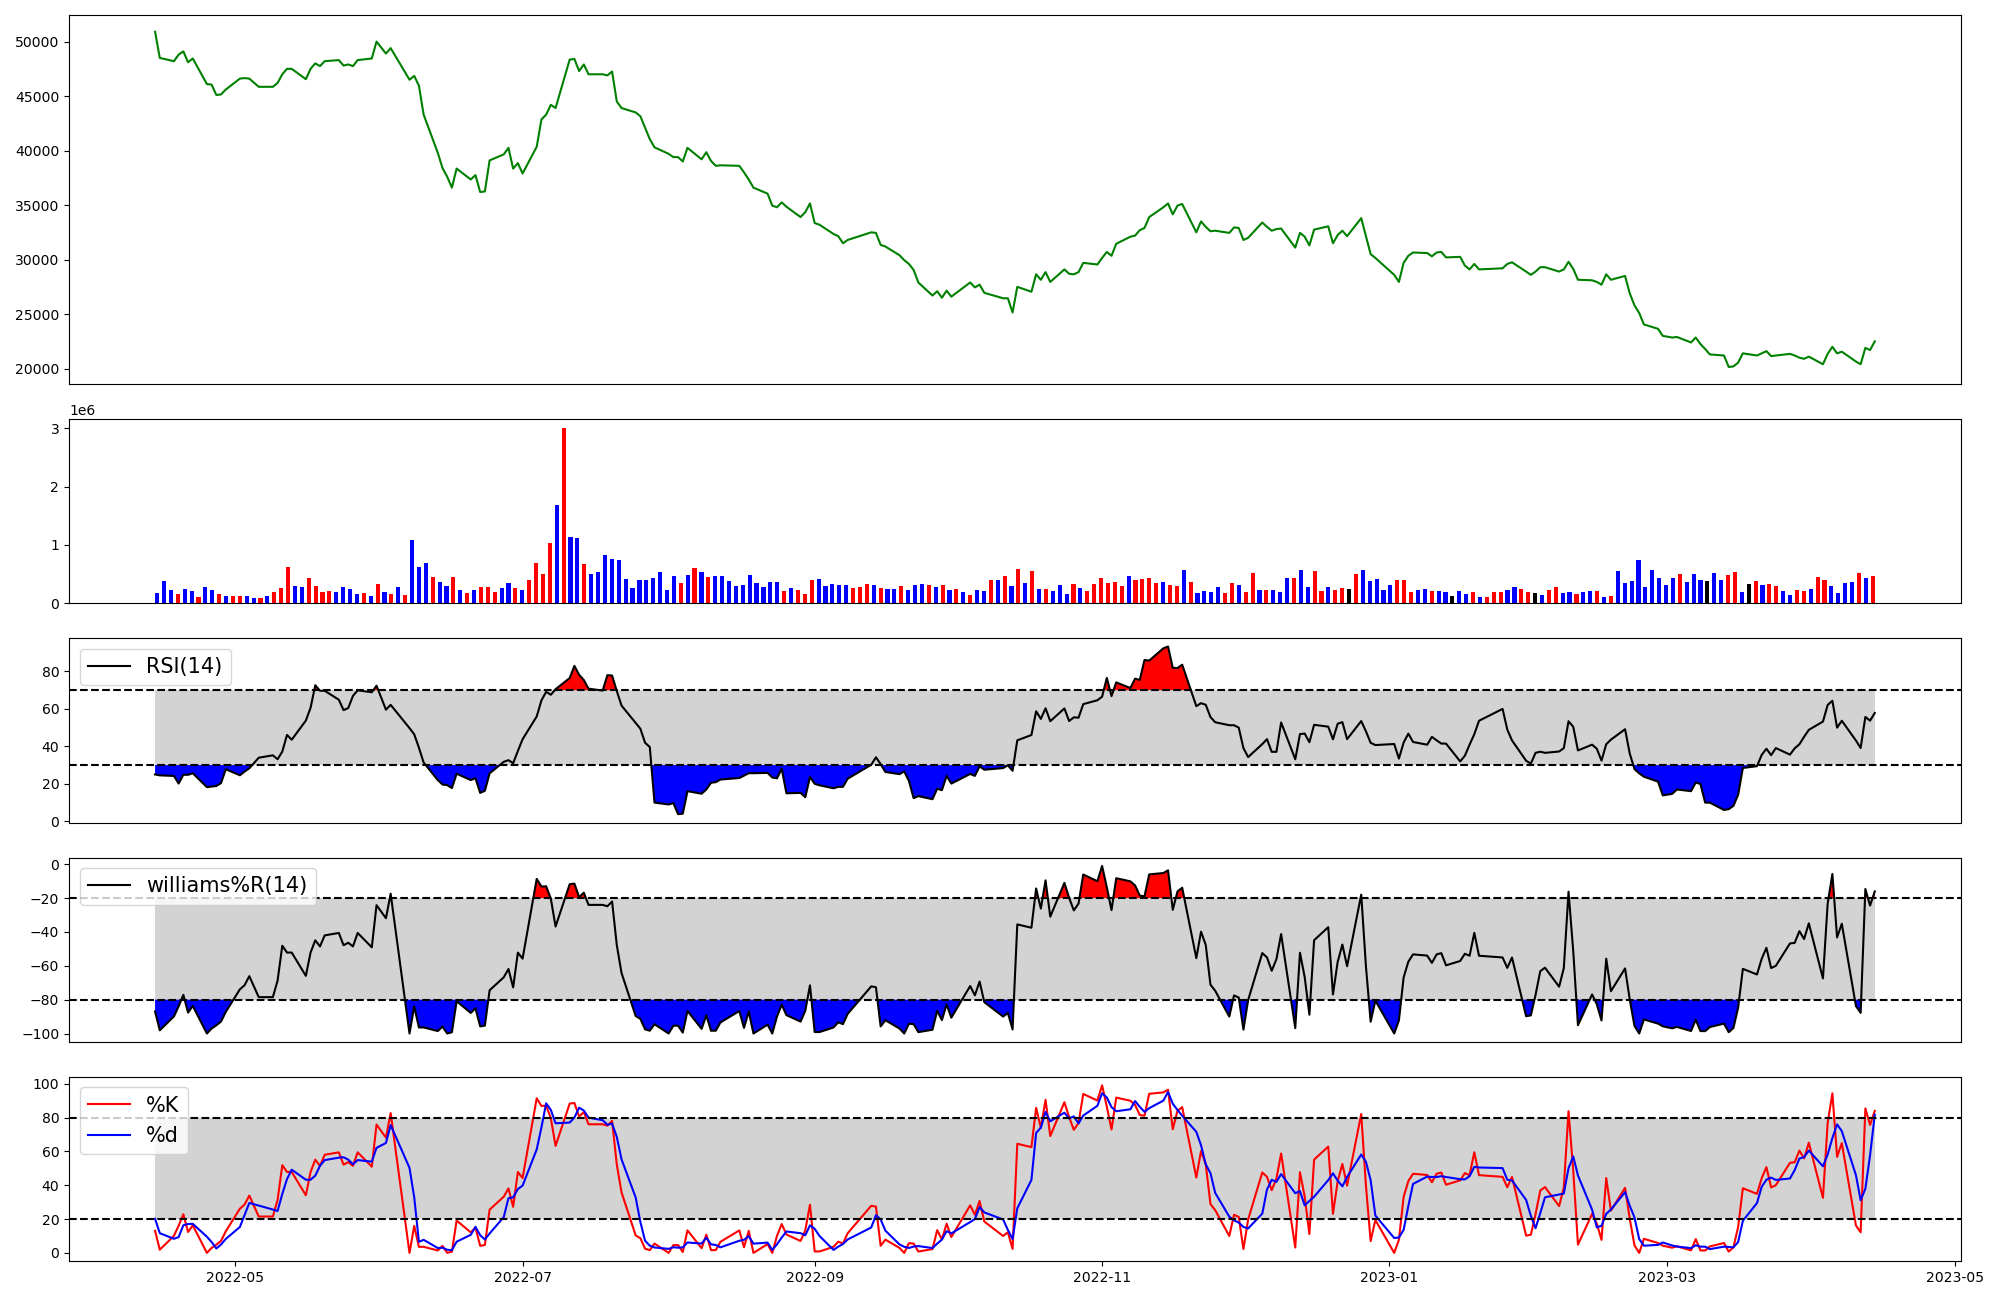Image resolution: width=2000 pixels, height=1300 pixels.
Task: Click the 1e6 volume scale label
Action: [82, 411]
